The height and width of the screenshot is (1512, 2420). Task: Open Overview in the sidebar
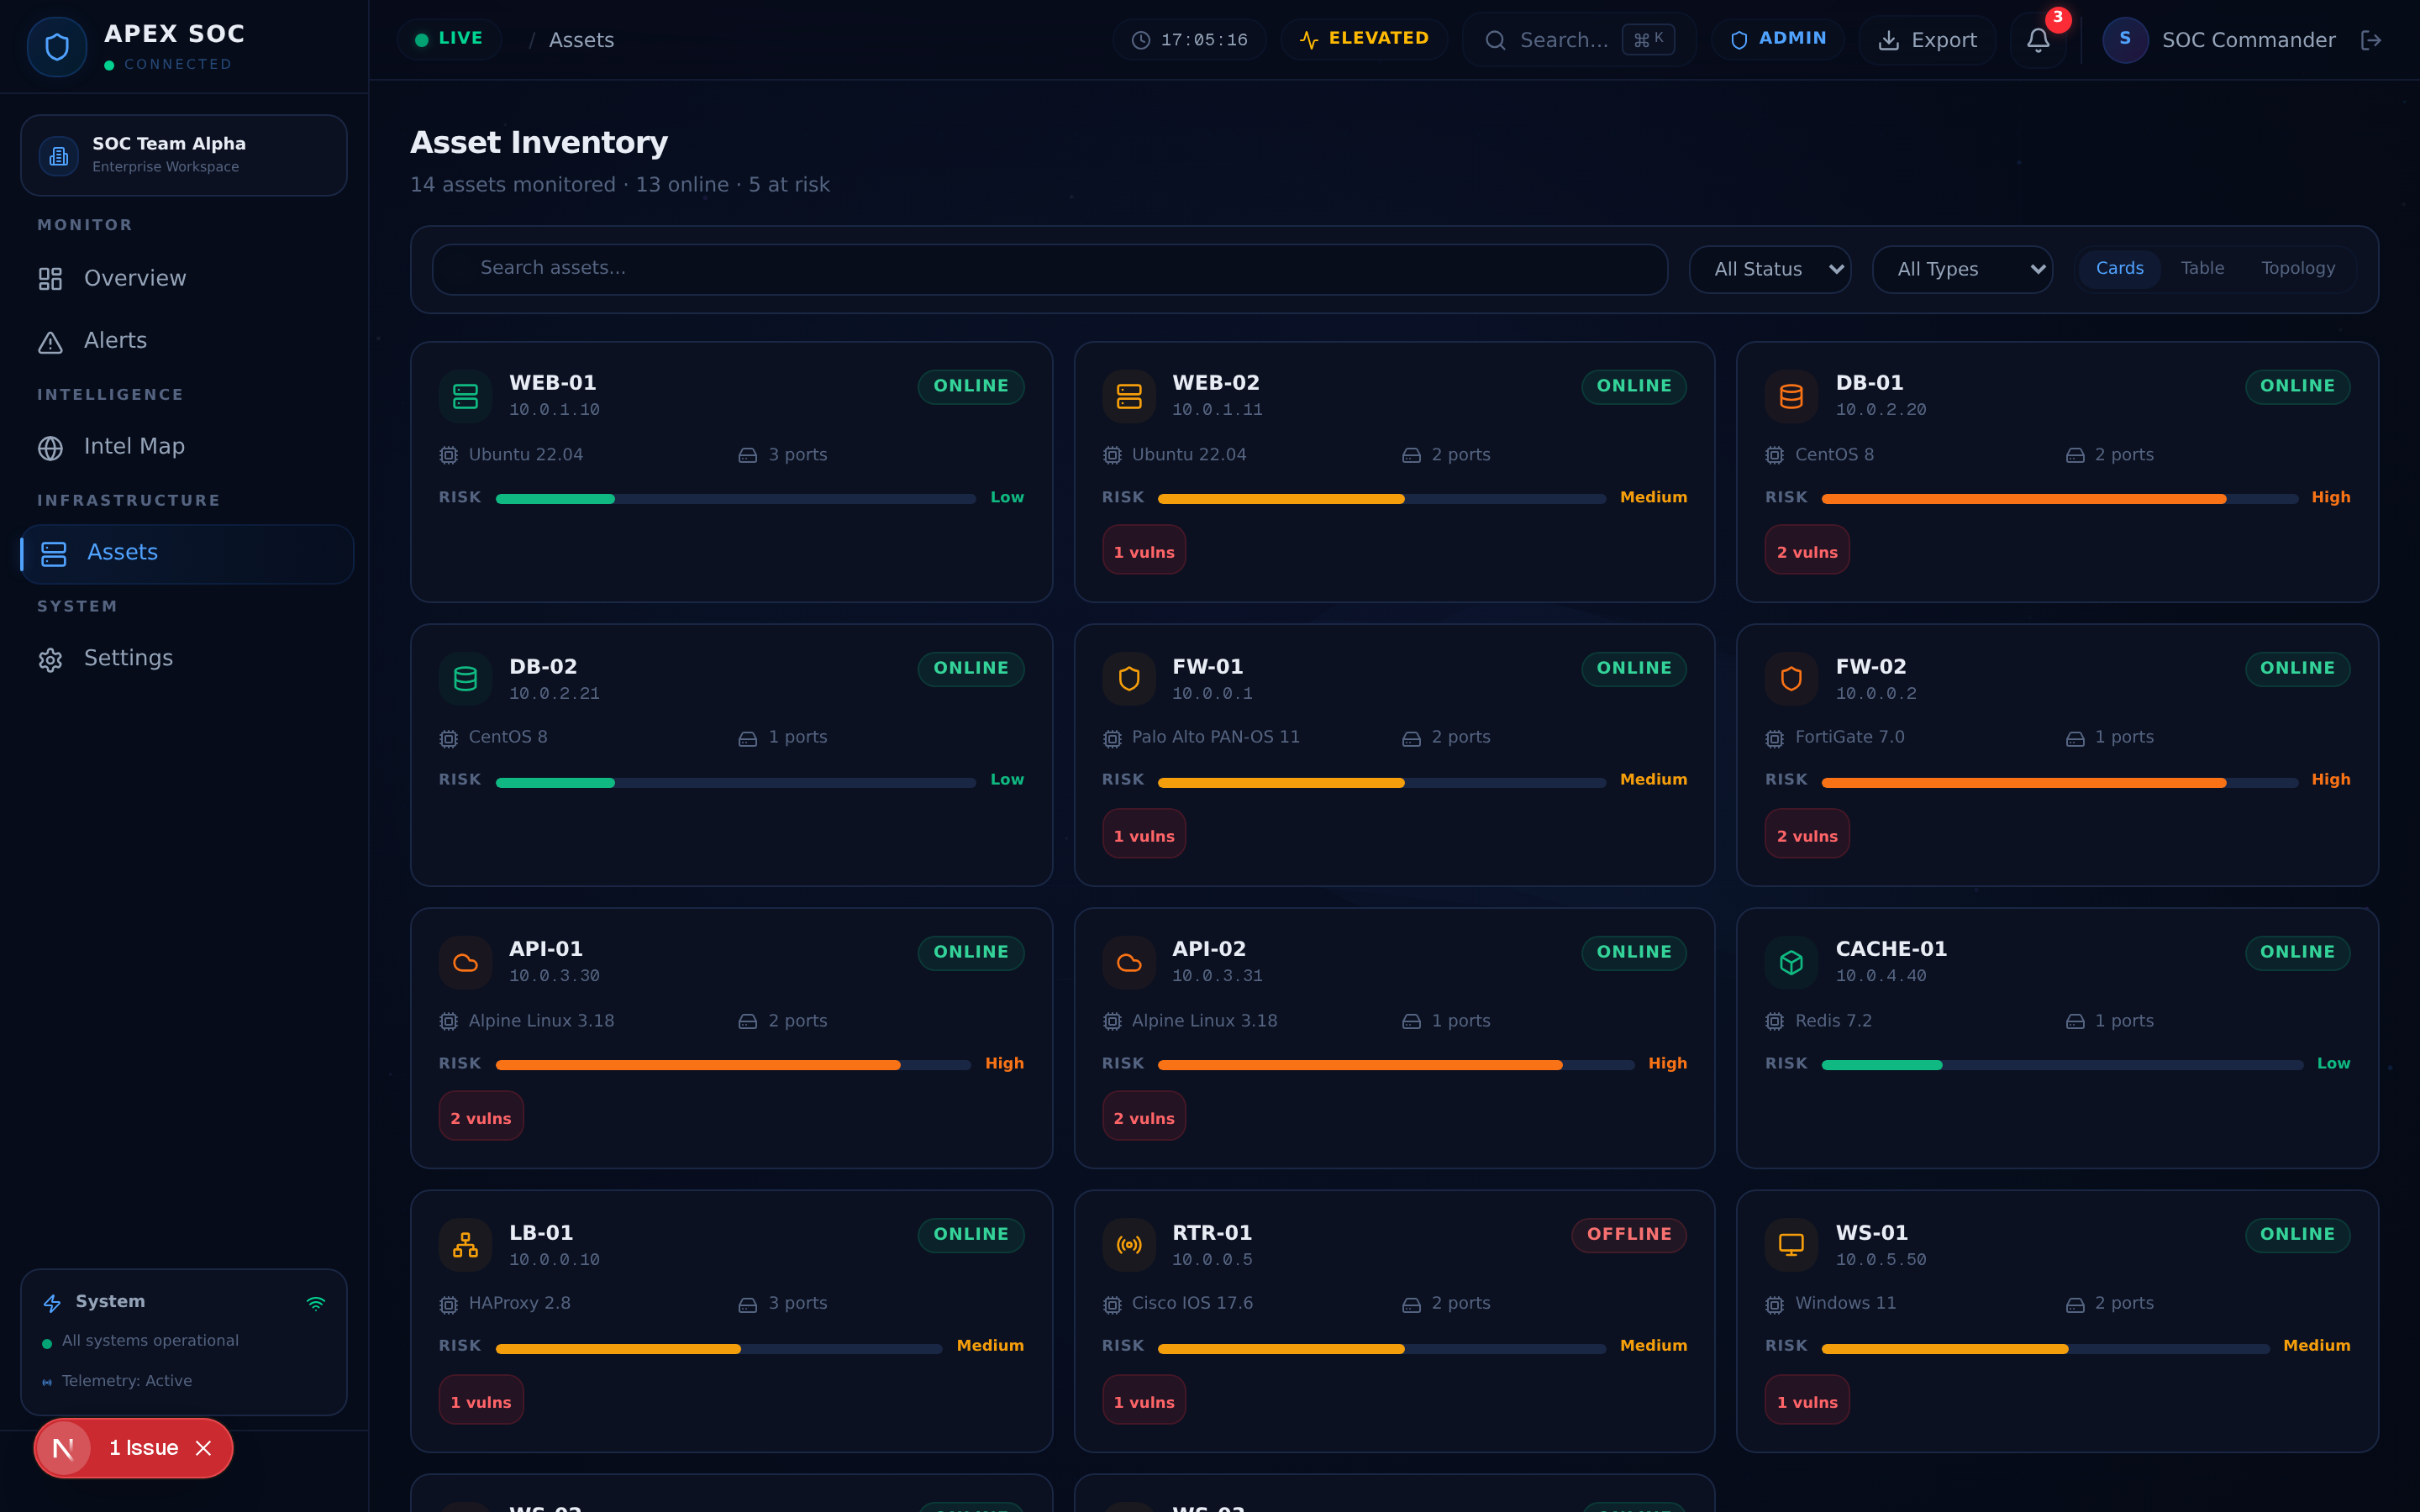(x=186, y=278)
